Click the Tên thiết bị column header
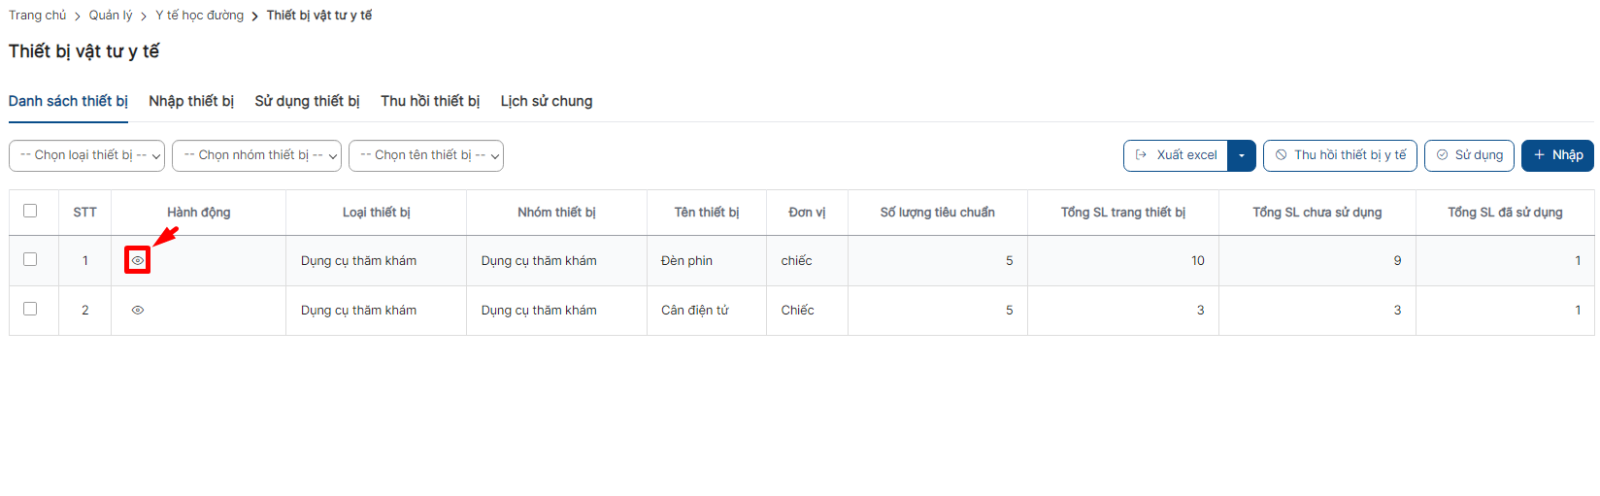 [706, 212]
